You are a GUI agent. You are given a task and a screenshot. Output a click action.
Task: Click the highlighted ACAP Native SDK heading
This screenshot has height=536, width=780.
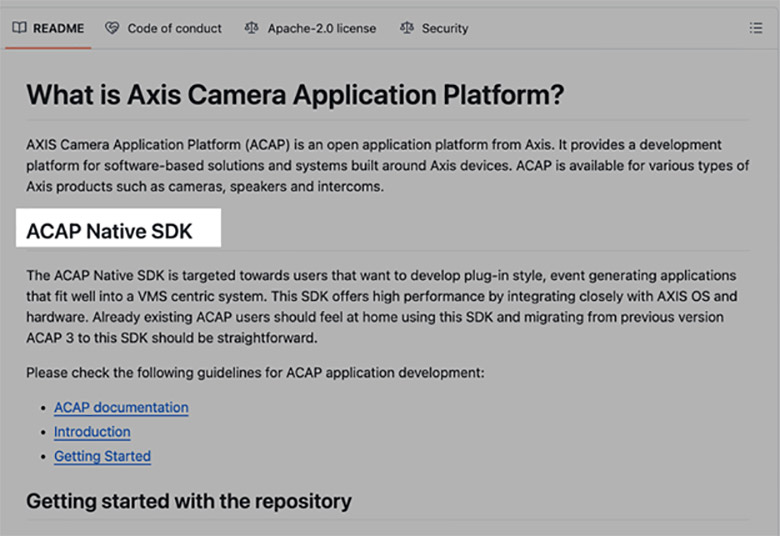110,232
